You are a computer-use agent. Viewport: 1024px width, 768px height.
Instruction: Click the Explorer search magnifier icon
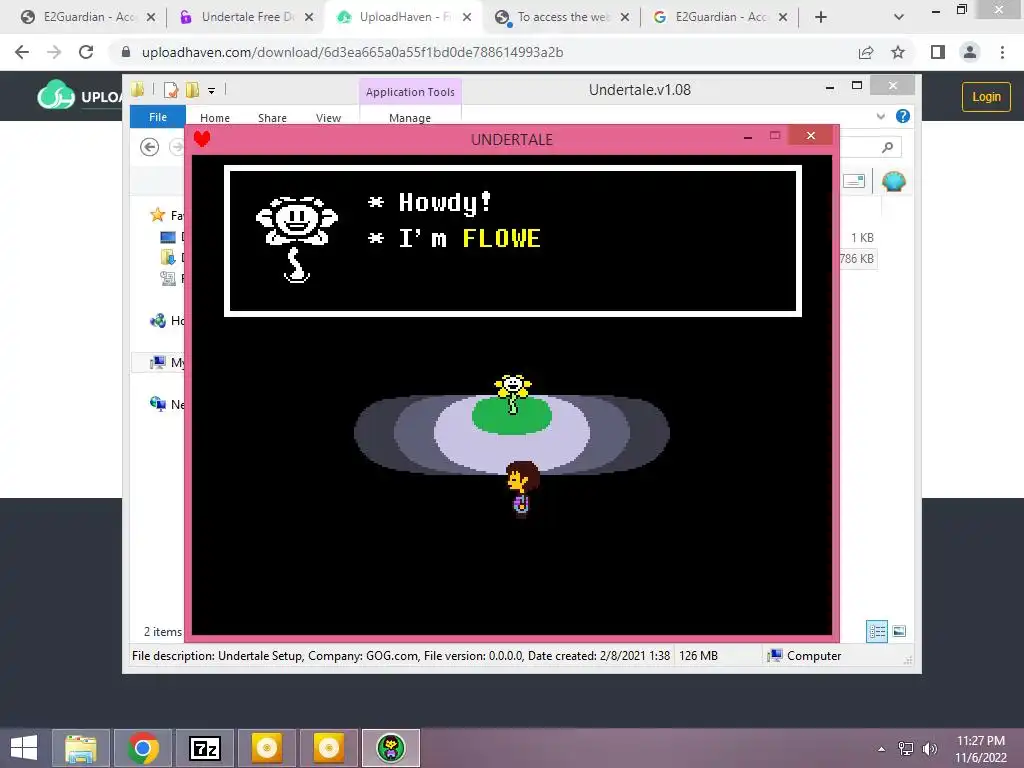pyautogui.click(x=887, y=148)
